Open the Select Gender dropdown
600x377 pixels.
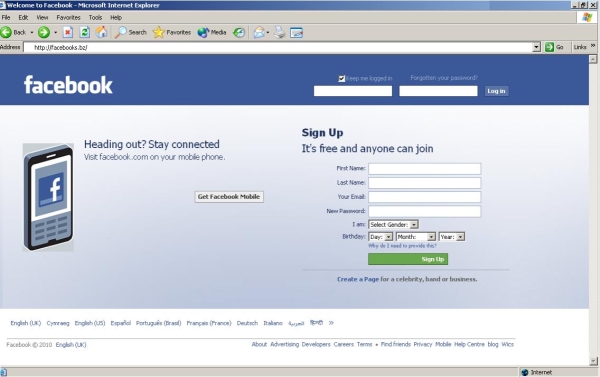[x=393, y=225]
